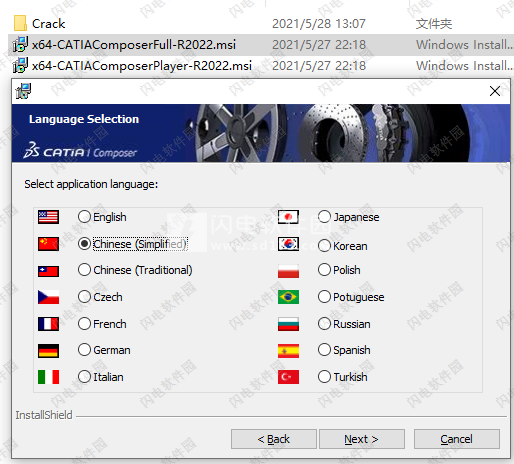Click the French flag icon
Viewport: 514px width, 464px height.
coord(48,324)
